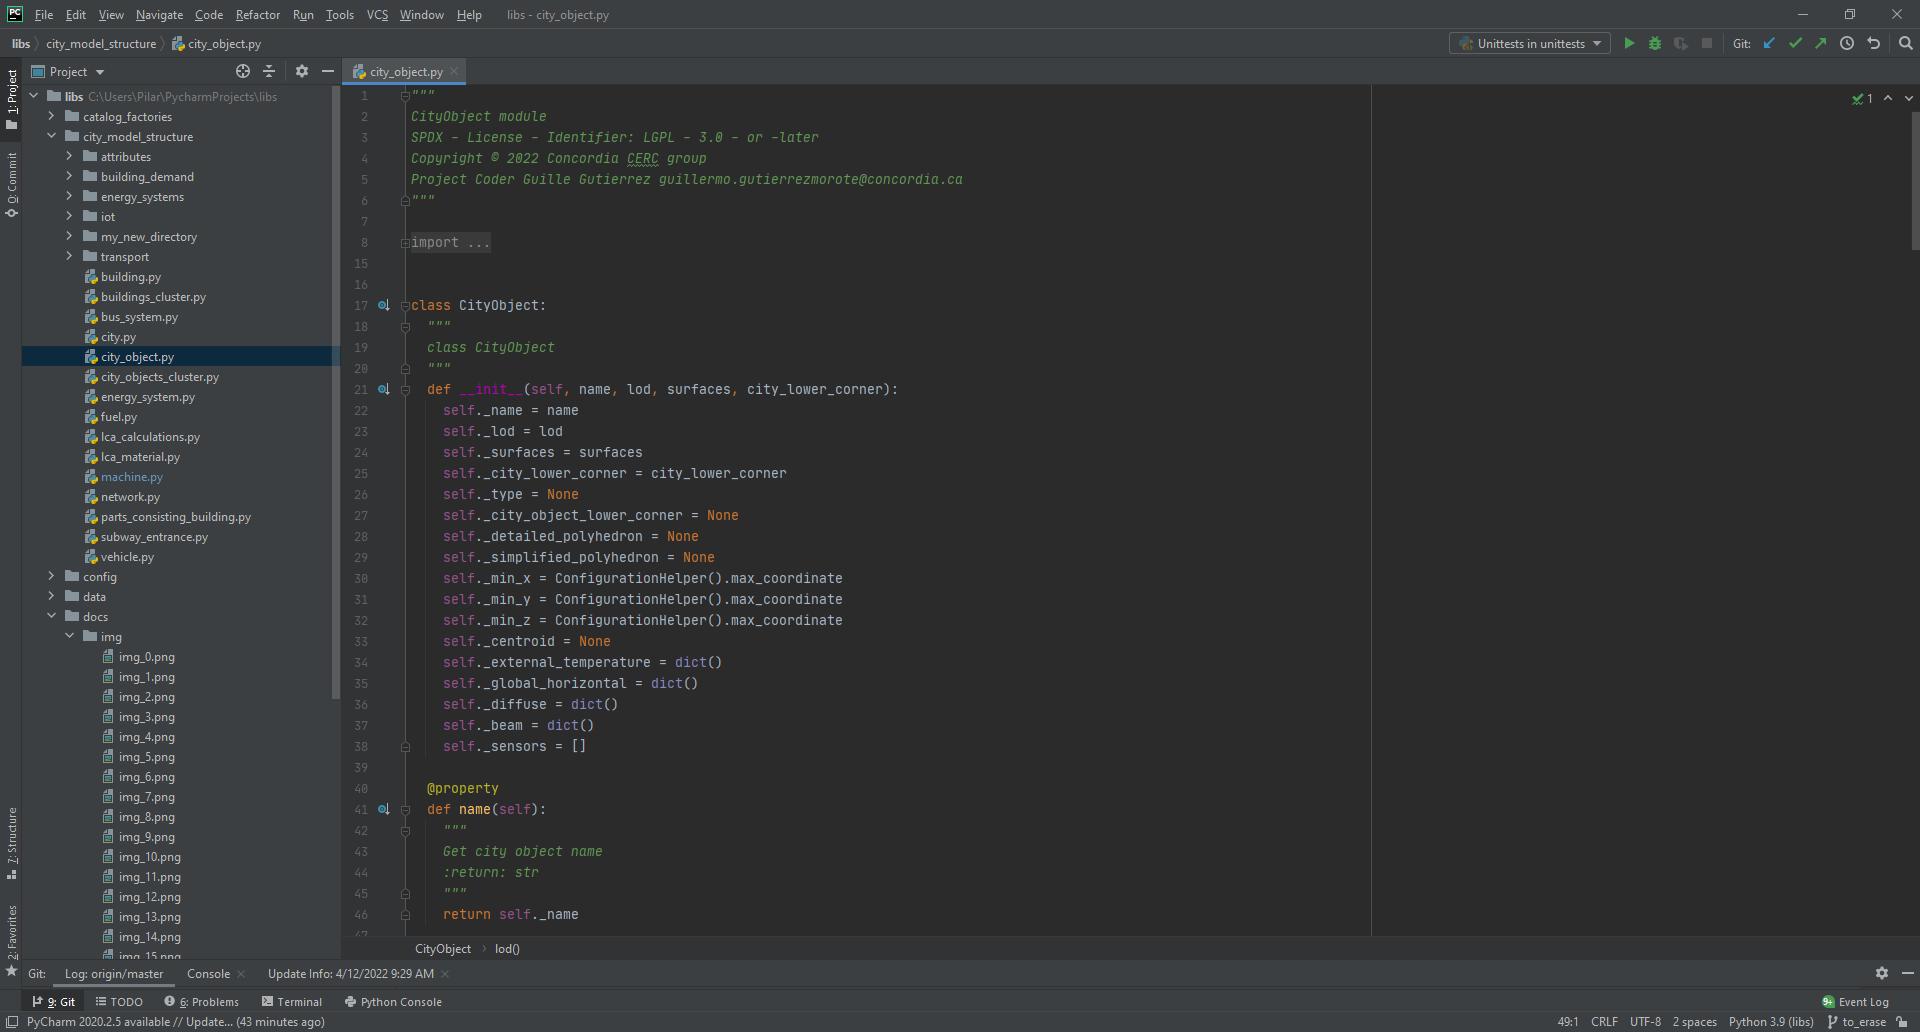Go to next highlighted problem arrow

(1909, 98)
